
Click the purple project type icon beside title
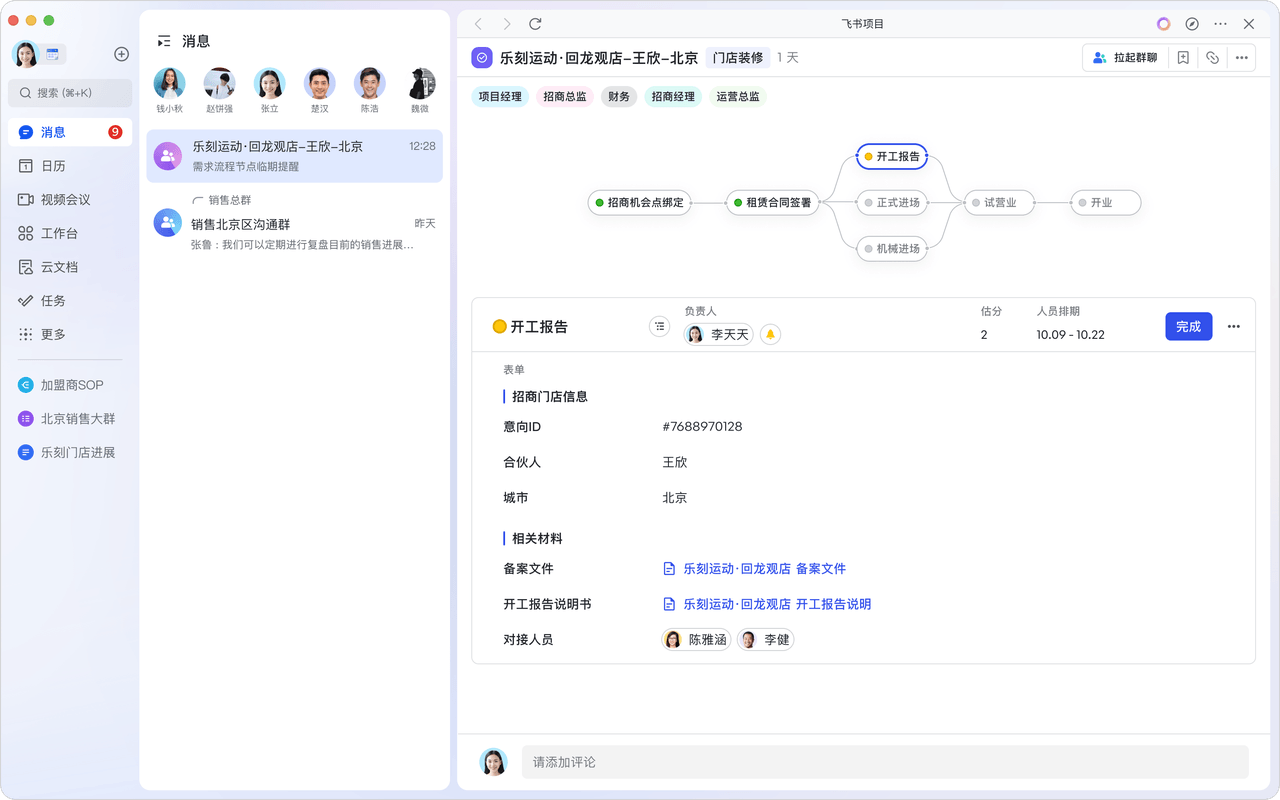click(x=482, y=58)
